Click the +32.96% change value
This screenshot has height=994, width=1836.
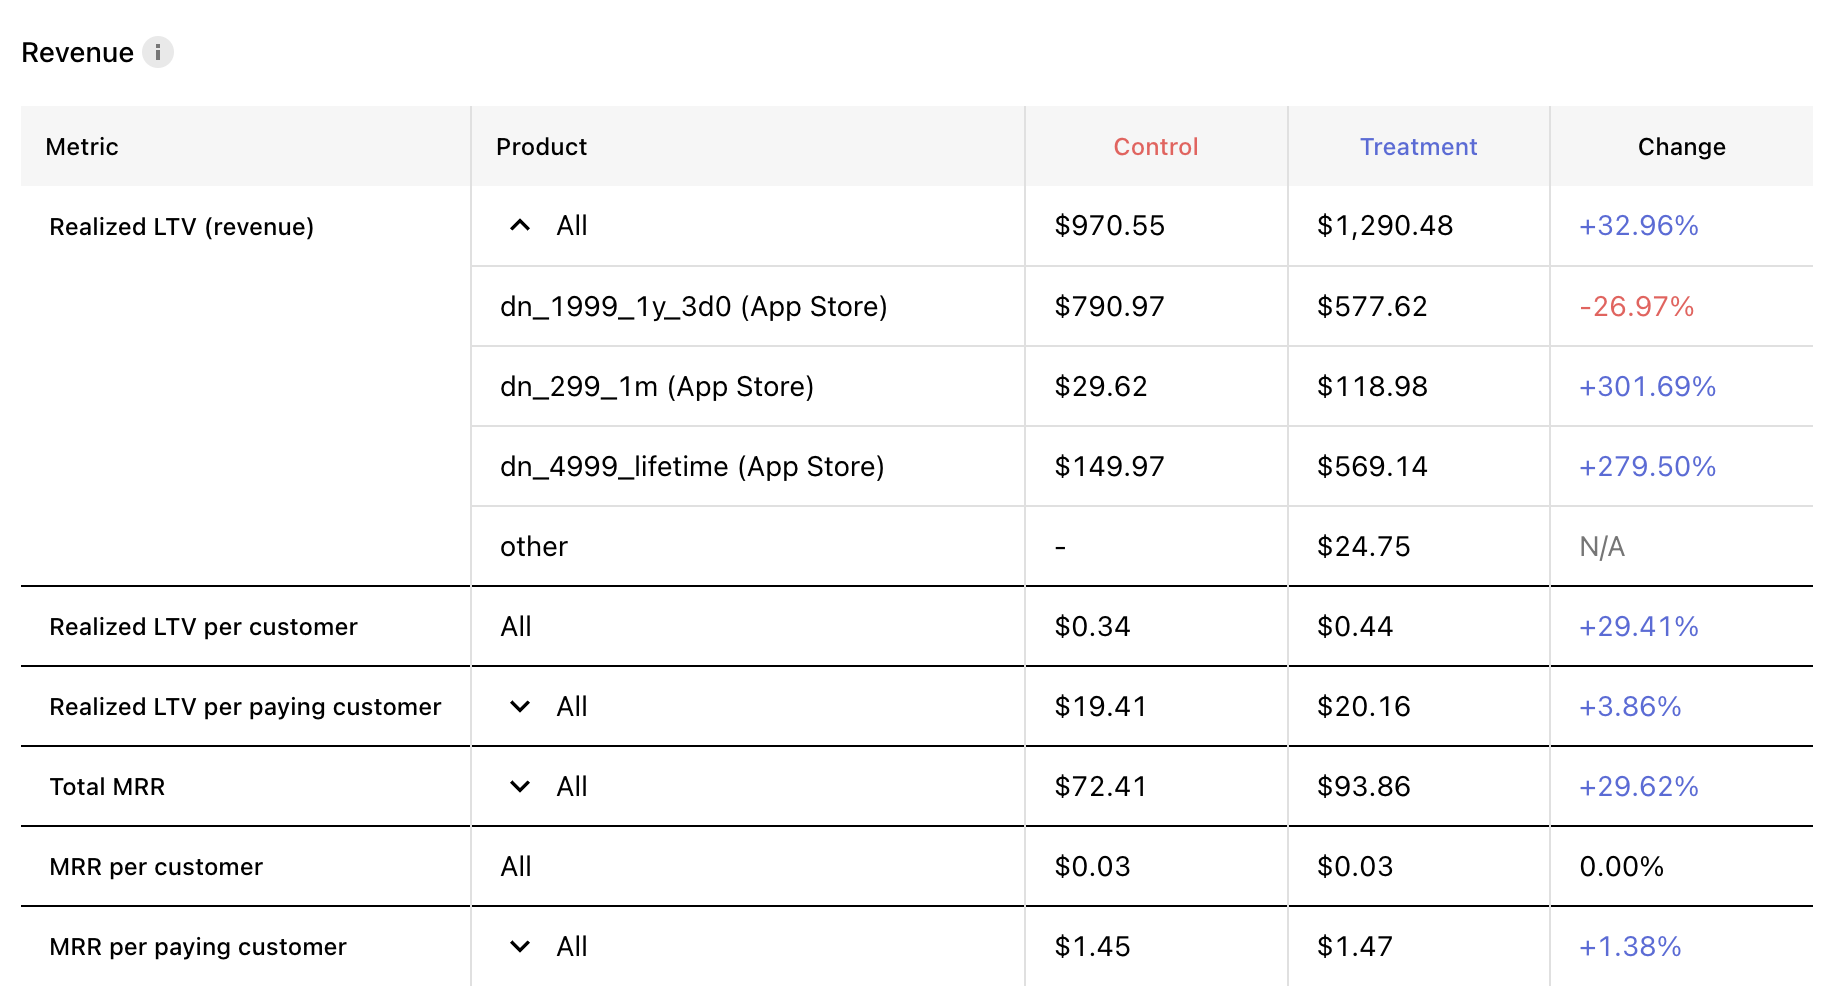coord(1638,226)
